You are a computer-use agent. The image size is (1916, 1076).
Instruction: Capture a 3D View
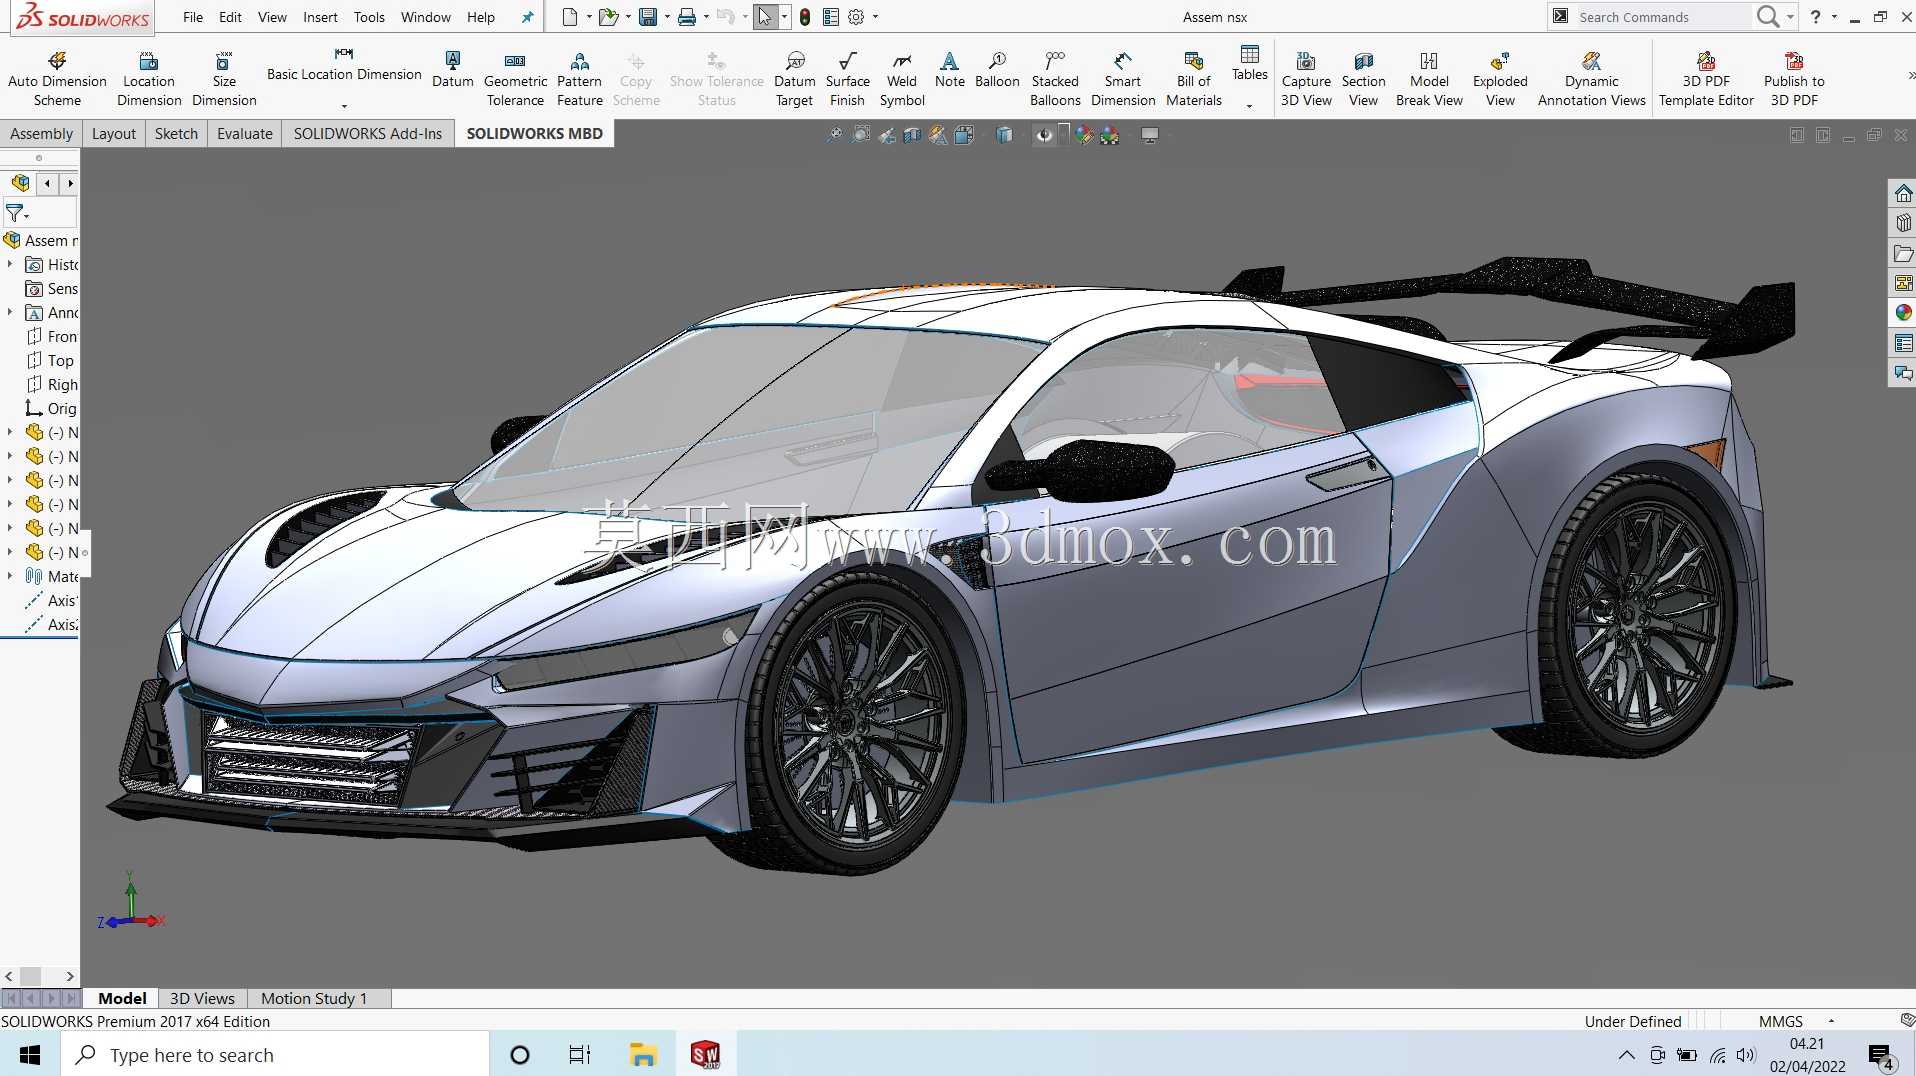(x=1306, y=79)
